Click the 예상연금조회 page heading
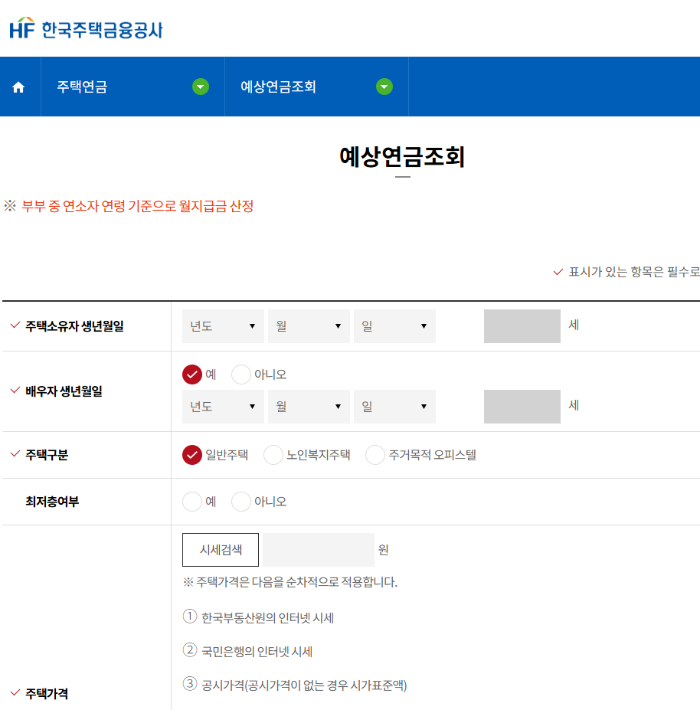 click(402, 157)
